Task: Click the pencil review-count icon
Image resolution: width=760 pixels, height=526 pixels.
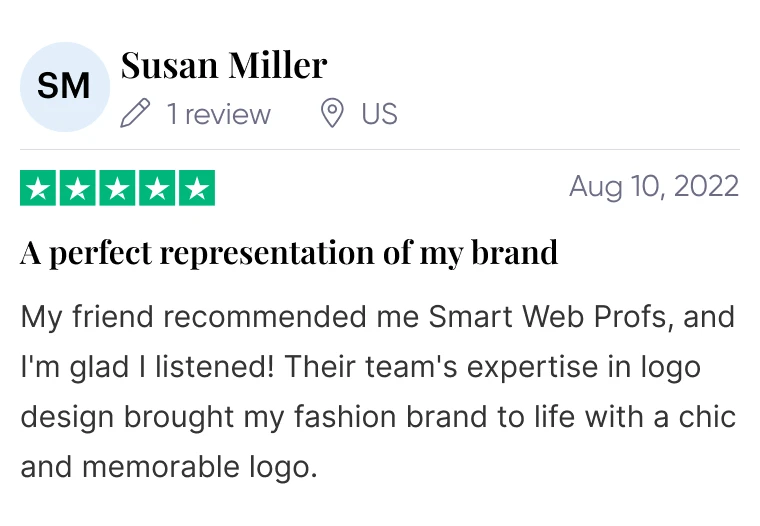Action: tap(135, 113)
